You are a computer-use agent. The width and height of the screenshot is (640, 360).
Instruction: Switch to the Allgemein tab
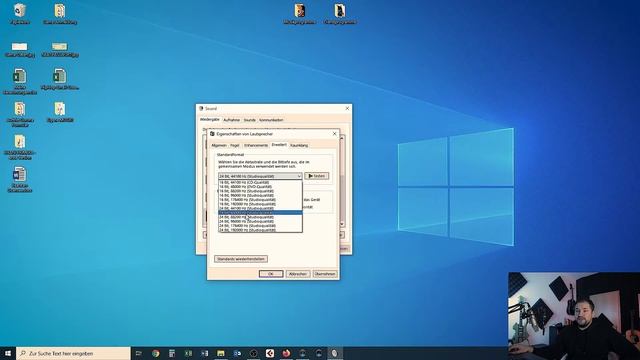click(x=219, y=145)
